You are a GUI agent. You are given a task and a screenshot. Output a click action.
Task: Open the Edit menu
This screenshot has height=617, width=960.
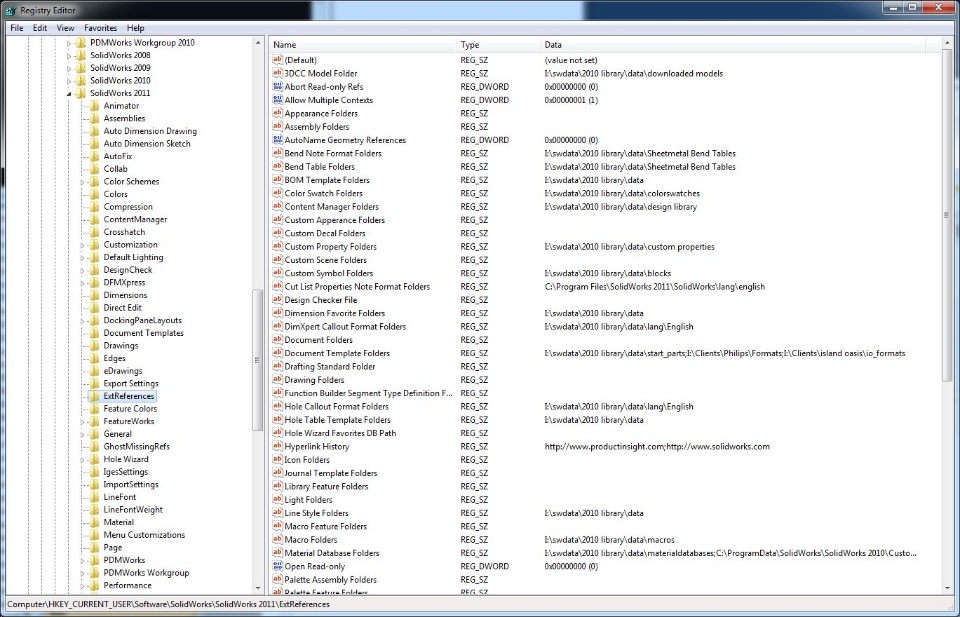click(40, 28)
